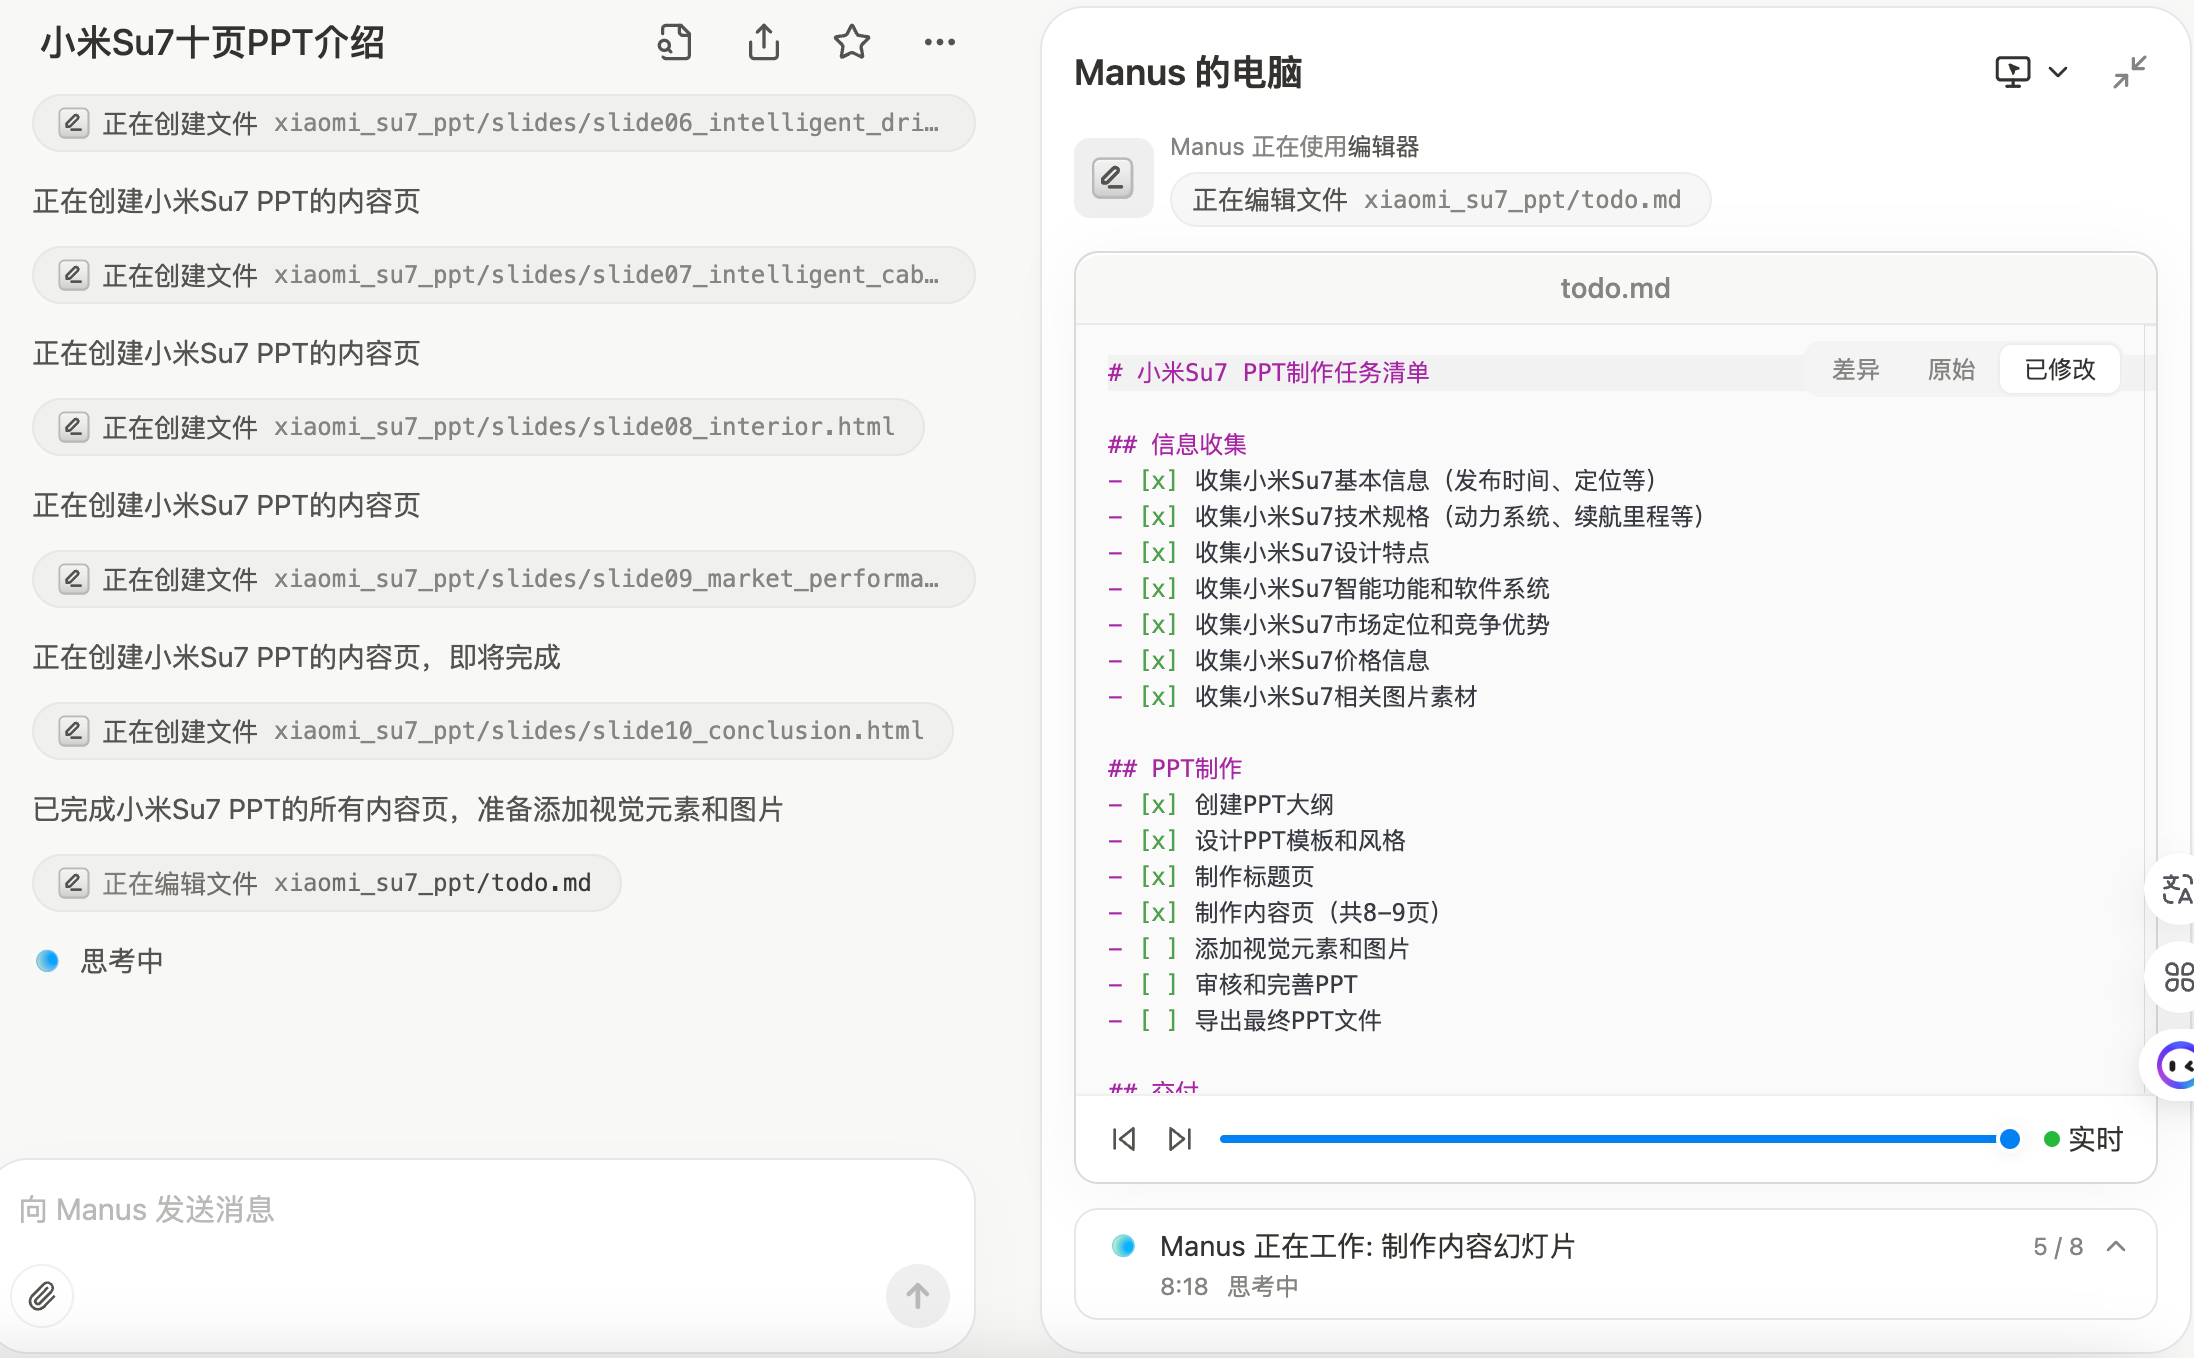Click the heading ## PPT制作

click(1175, 768)
